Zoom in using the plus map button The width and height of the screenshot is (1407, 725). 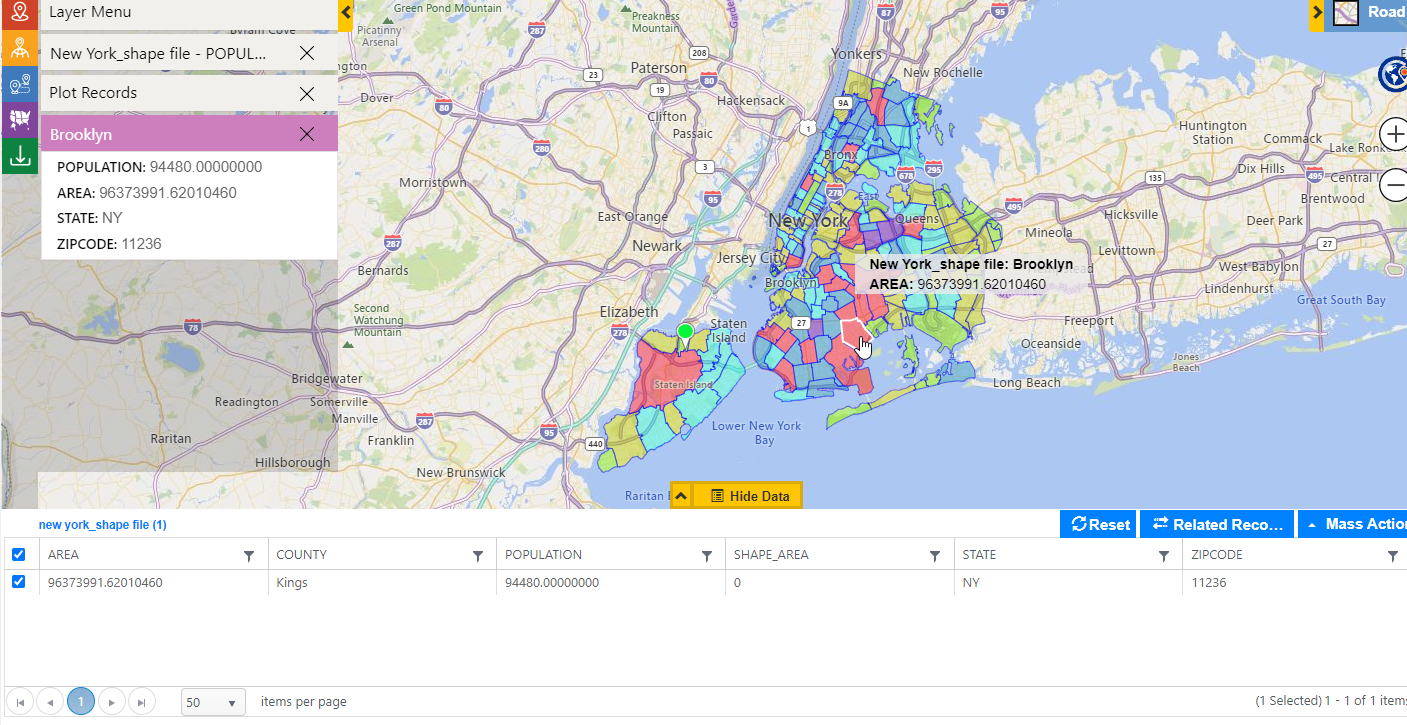point(1394,134)
